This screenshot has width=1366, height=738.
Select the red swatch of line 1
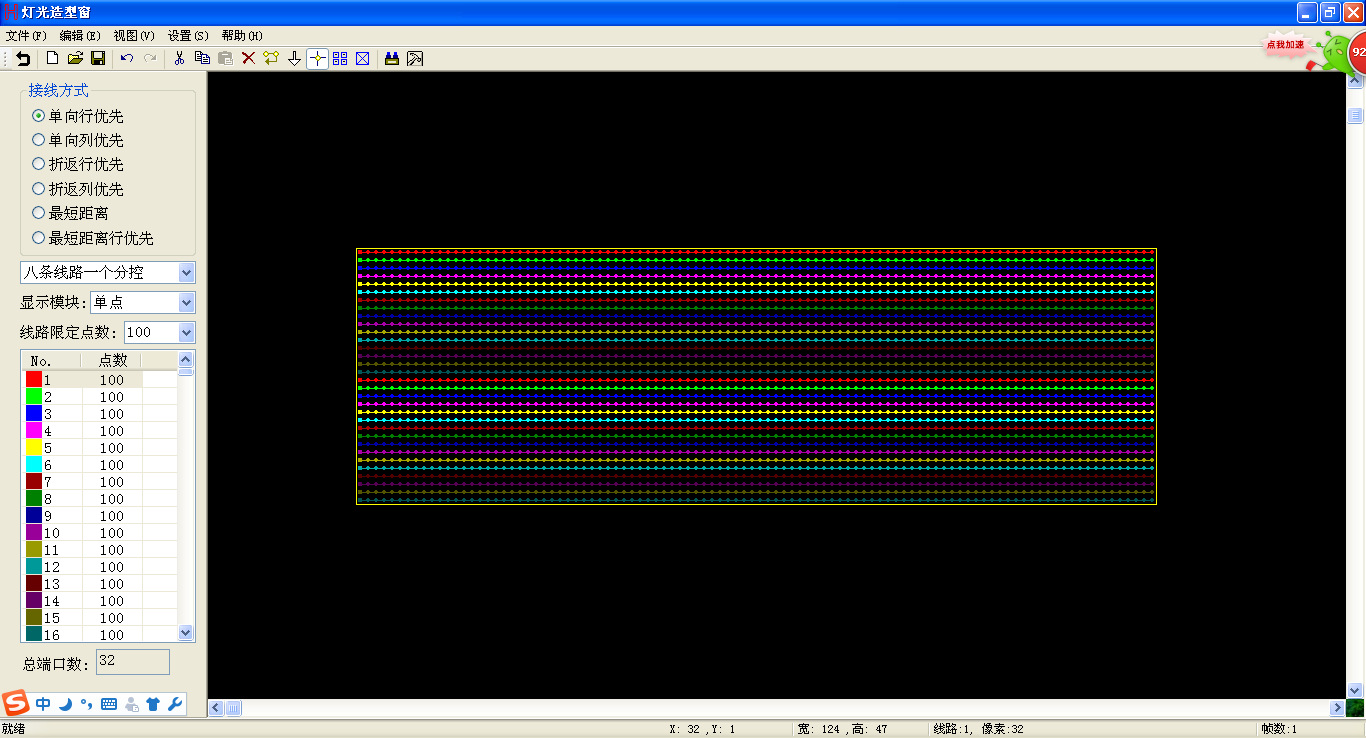34,380
